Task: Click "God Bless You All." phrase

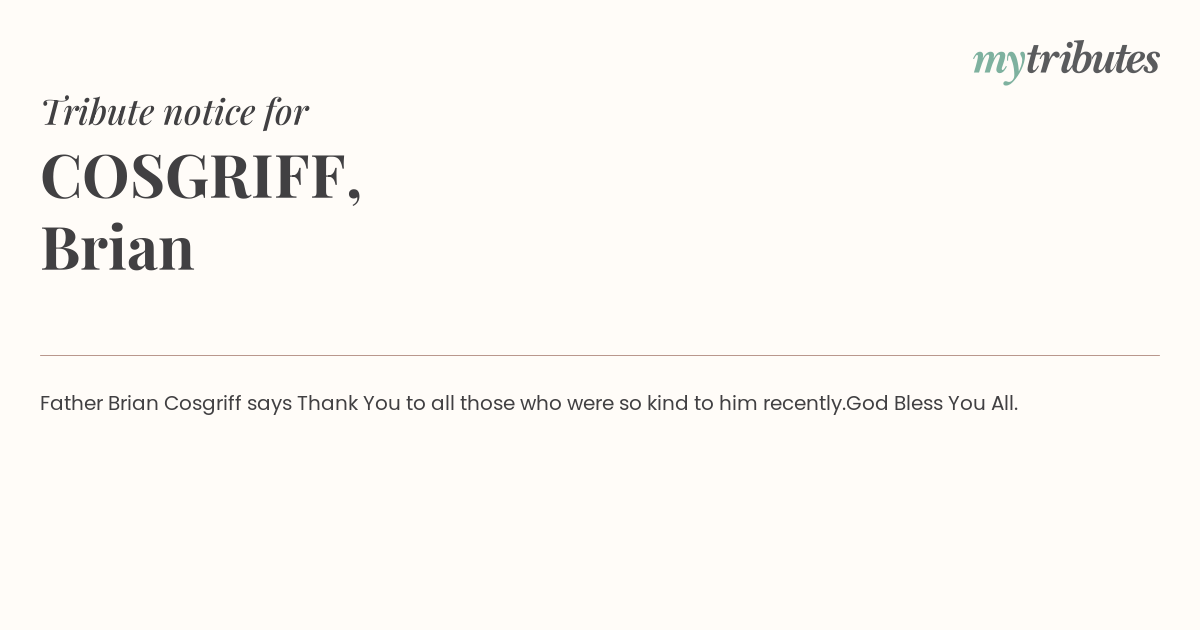Action: click(932, 403)
